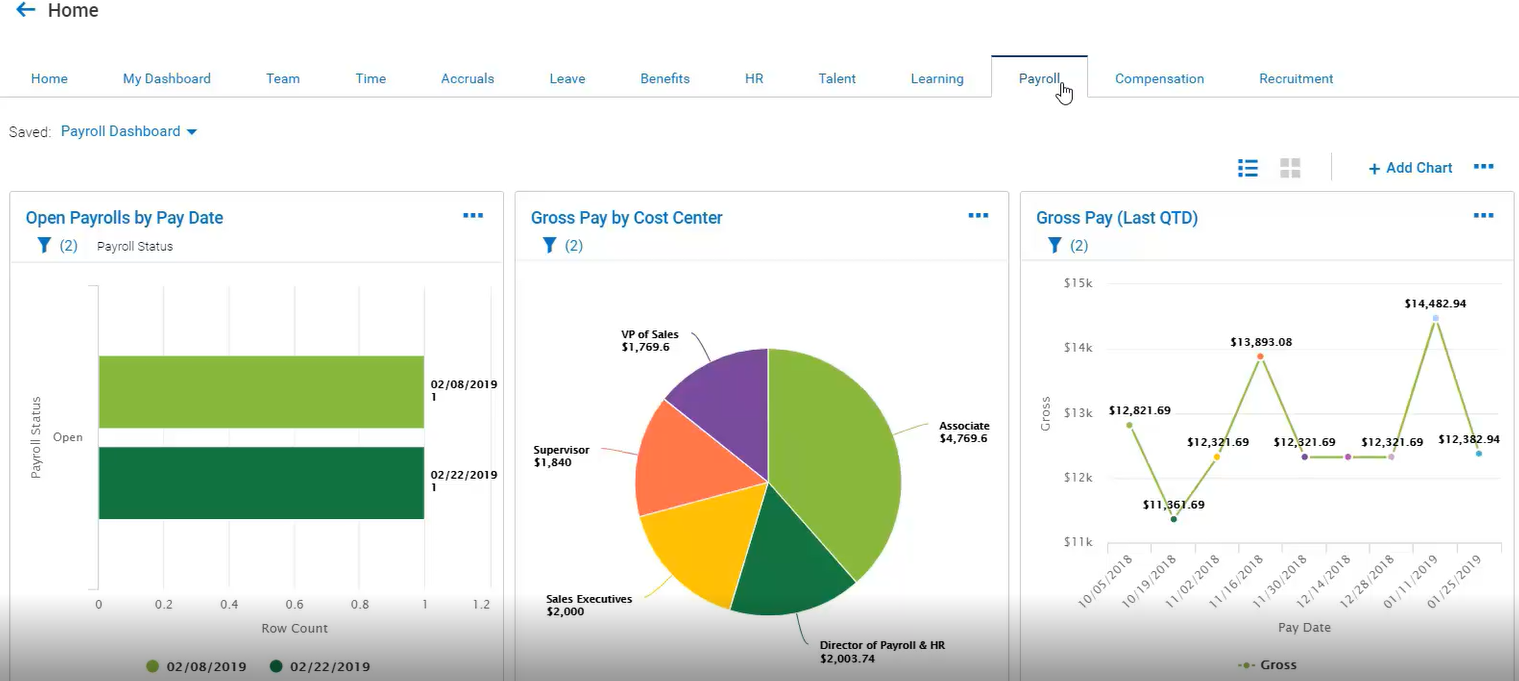Image resolution: width=1519 pixels, height=681 pixels.
Task: Expand the Payroll Dashboard saved dropdown
Action: point(129,131)
